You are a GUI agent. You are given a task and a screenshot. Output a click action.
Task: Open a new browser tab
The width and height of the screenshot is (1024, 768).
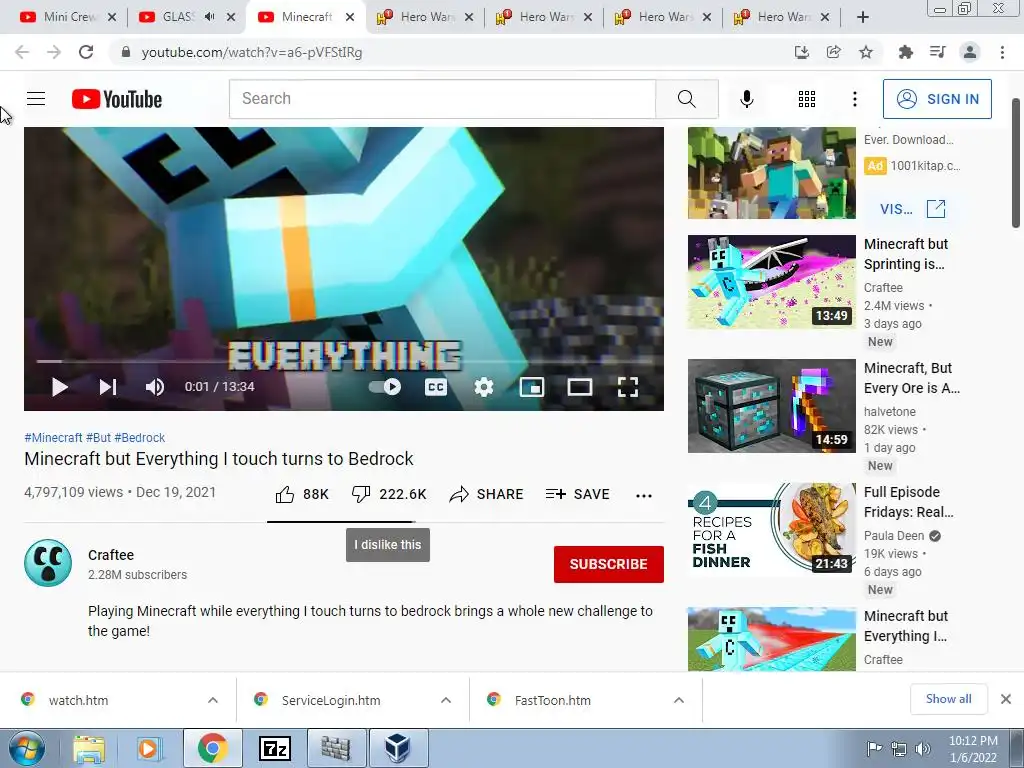(x=863, y=17)
